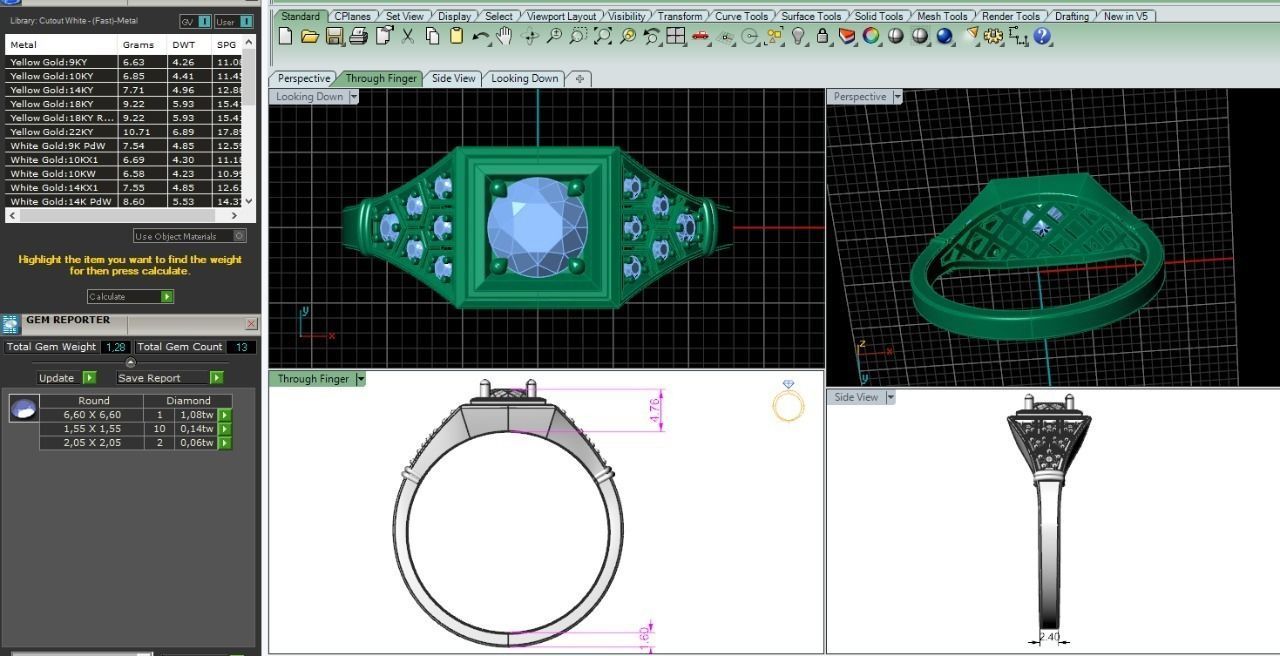Select the Through Finger viewport tab

click(x=381, y=78)
